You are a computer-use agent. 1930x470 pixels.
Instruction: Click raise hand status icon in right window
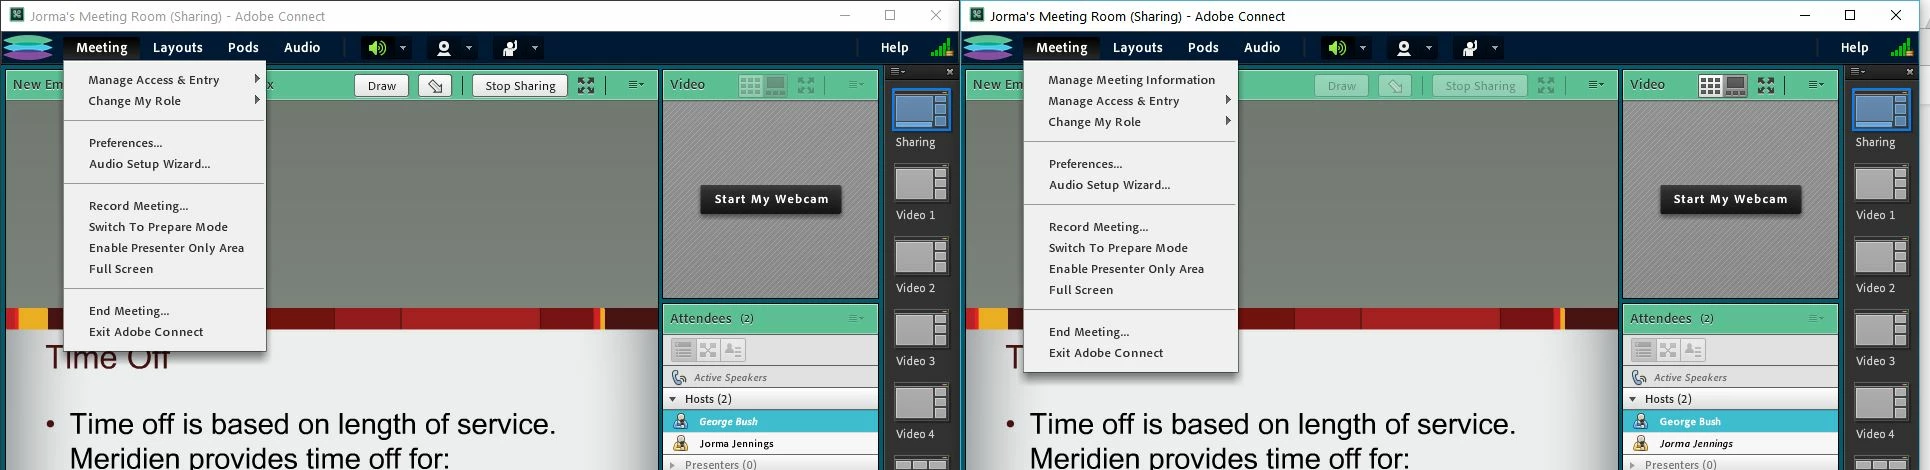click(x=1470, y=48)
